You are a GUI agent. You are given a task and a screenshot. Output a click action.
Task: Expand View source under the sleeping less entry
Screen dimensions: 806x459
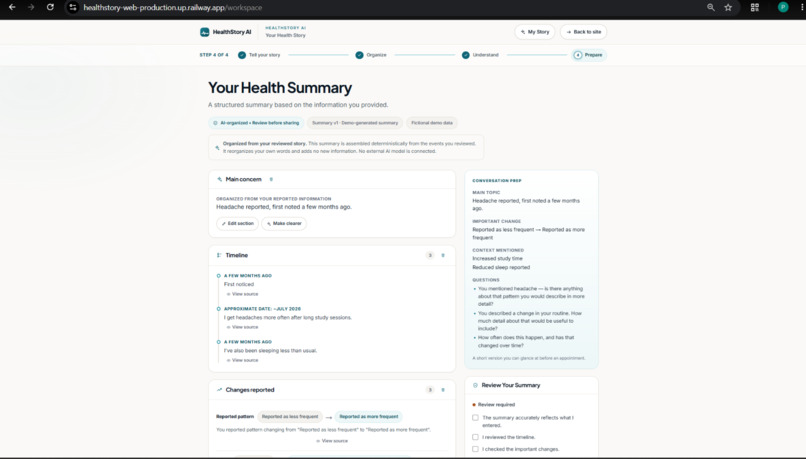tap(243, 360)
